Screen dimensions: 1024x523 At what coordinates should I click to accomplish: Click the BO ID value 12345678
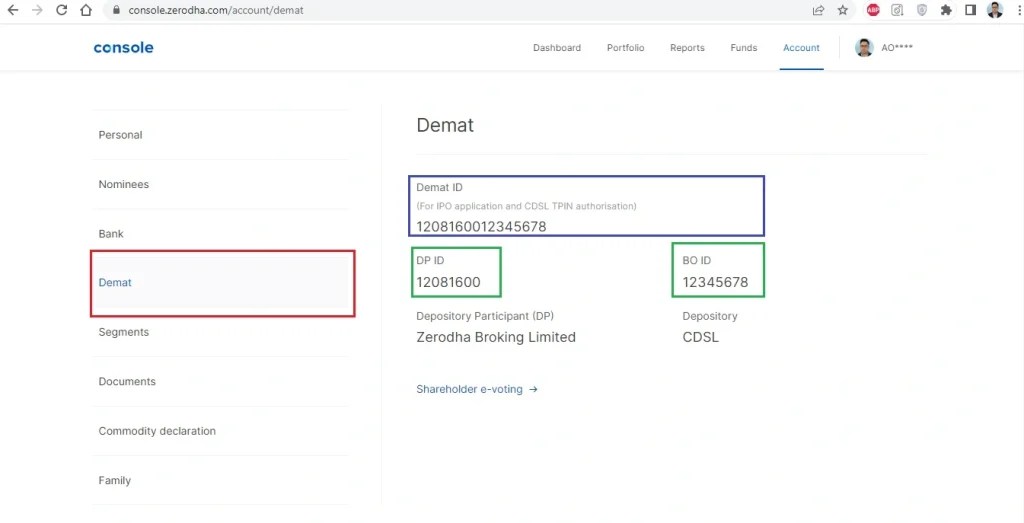715,282
